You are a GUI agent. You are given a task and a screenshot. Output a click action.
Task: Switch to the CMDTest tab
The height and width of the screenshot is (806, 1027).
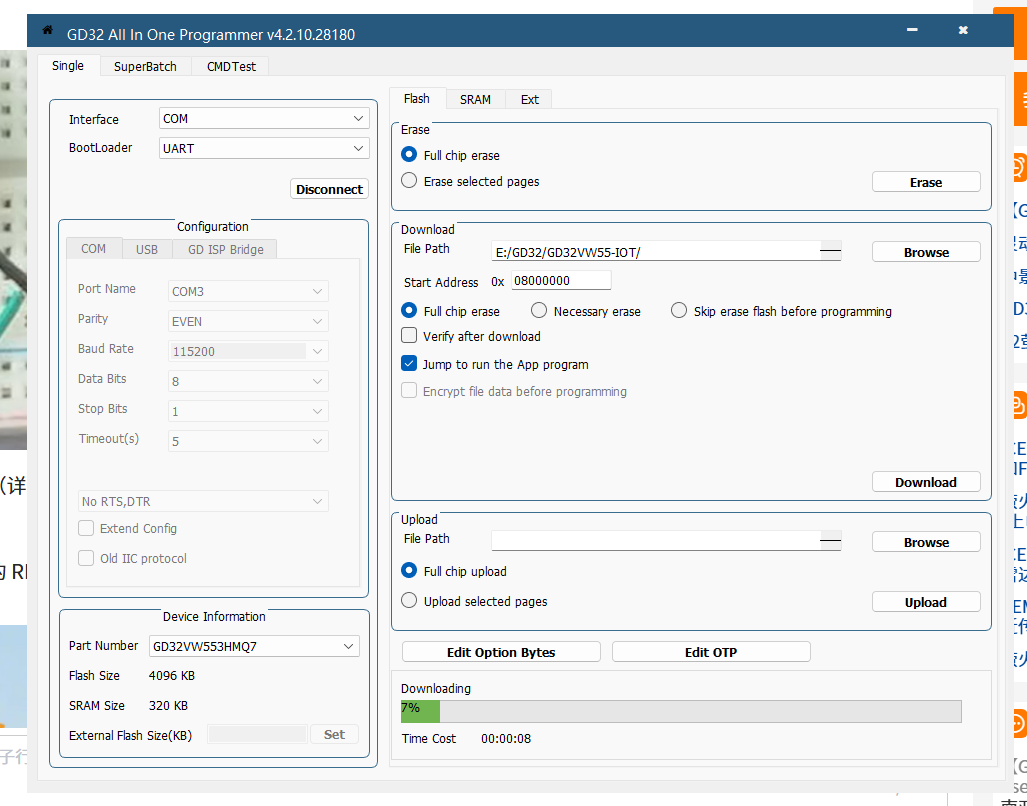coord(231,66)
